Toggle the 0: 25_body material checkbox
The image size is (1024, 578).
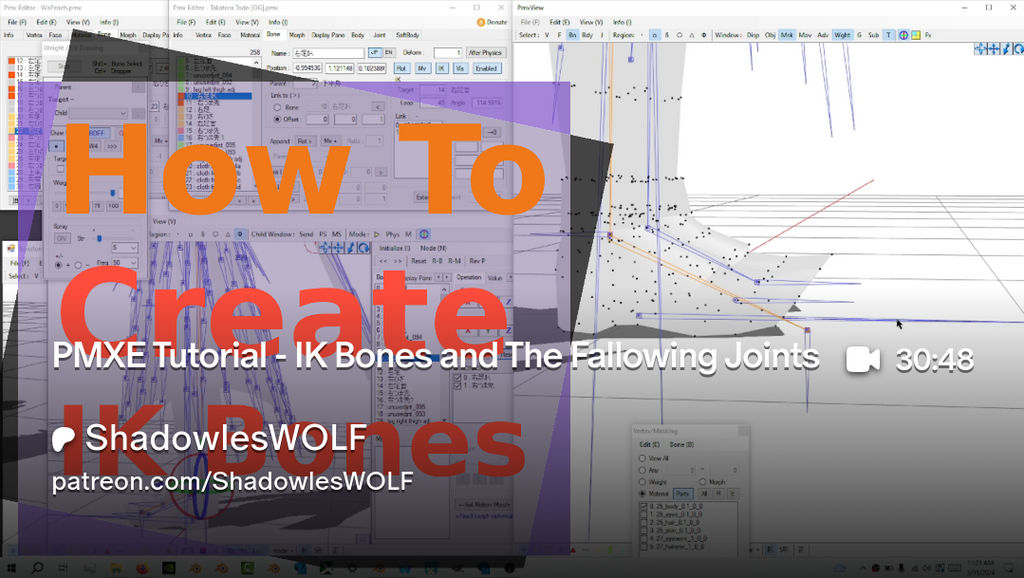pyautogui.click(x=644, y=506)
